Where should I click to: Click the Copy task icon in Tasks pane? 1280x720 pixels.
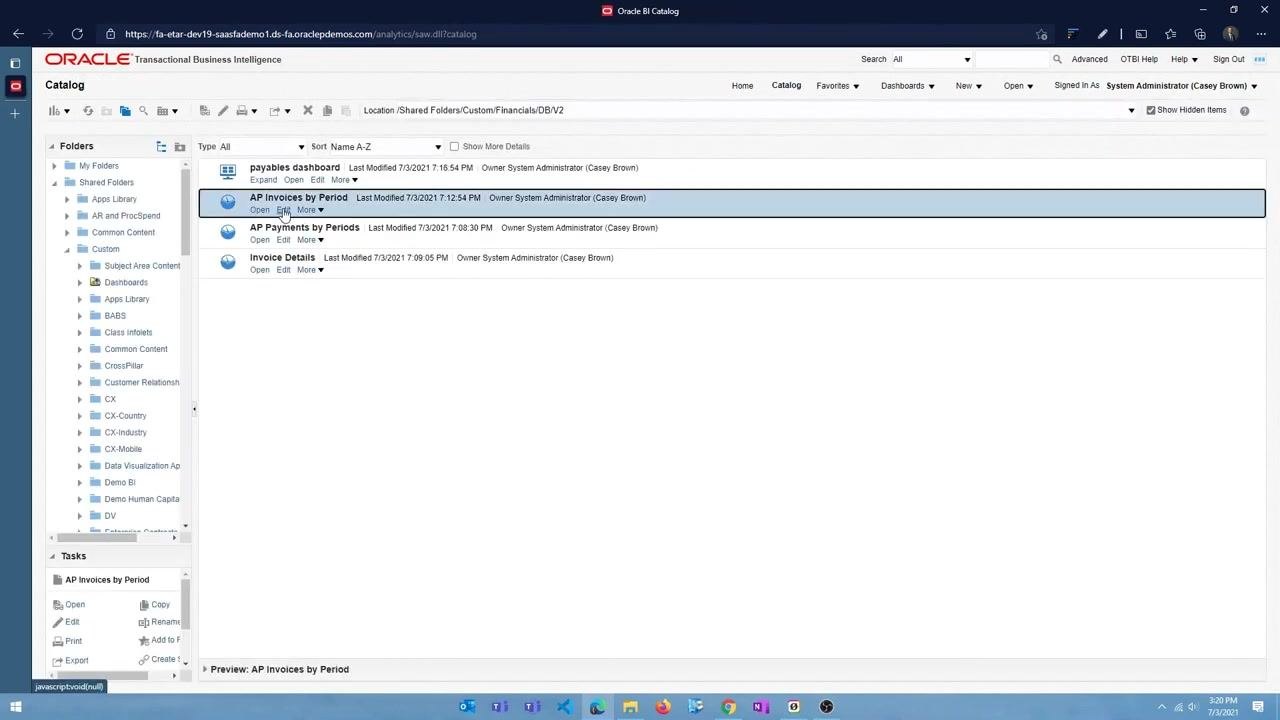click(145, 605)
